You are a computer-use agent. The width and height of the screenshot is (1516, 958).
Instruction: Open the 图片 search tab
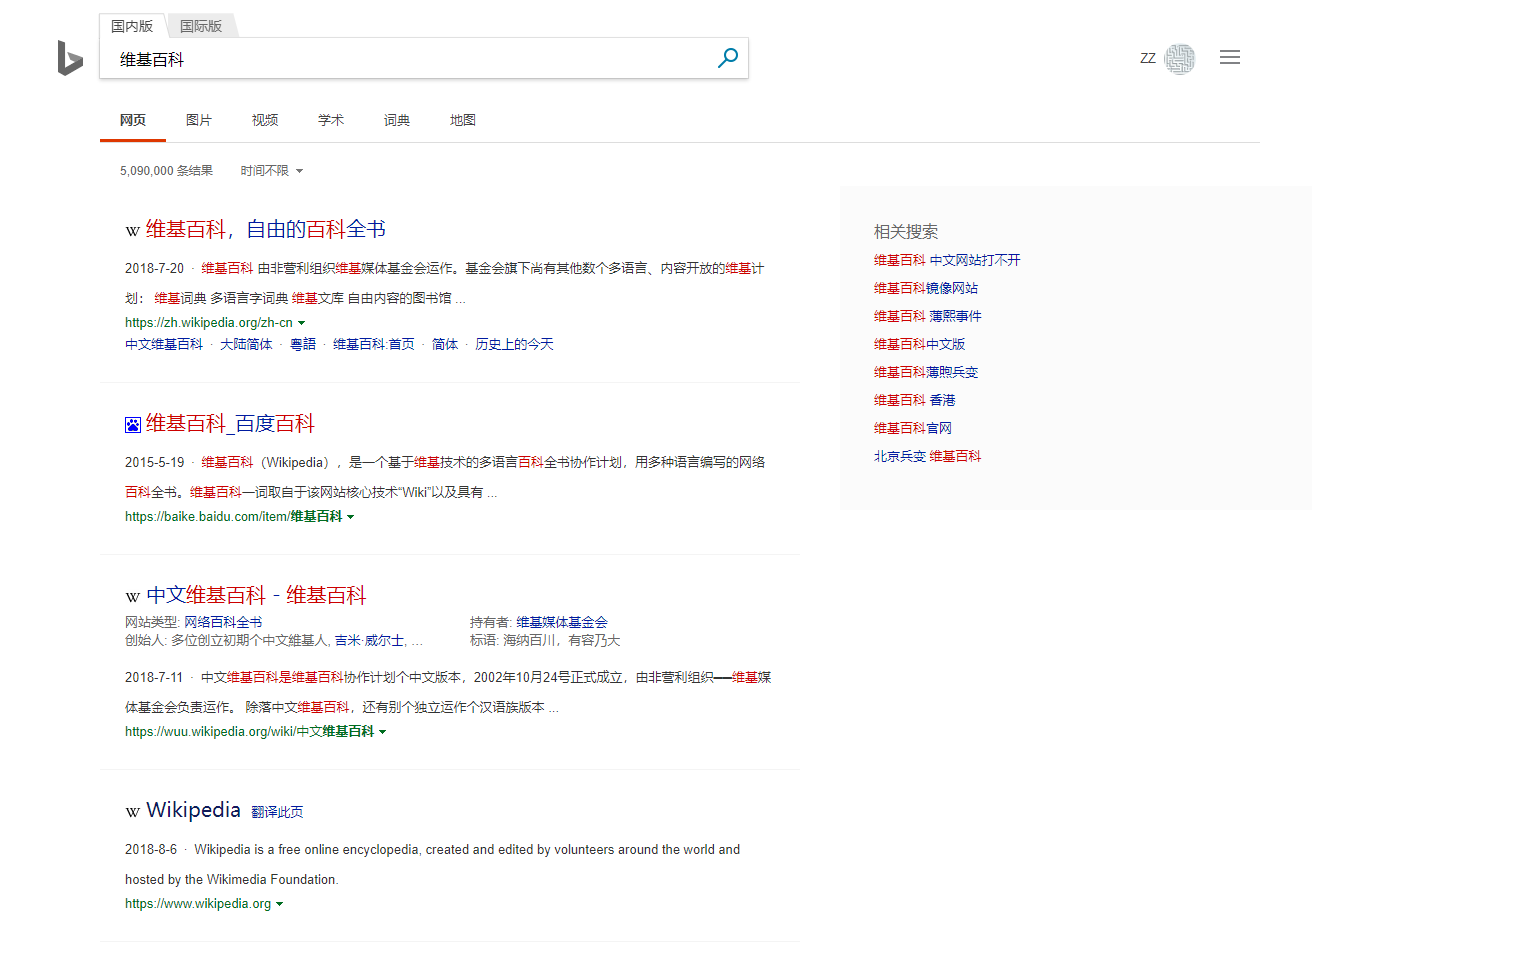coord(199,119)
